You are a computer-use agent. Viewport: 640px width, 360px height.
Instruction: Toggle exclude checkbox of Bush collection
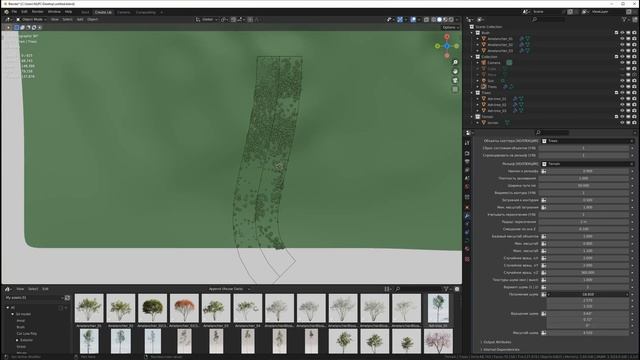(x=616, y=33)
